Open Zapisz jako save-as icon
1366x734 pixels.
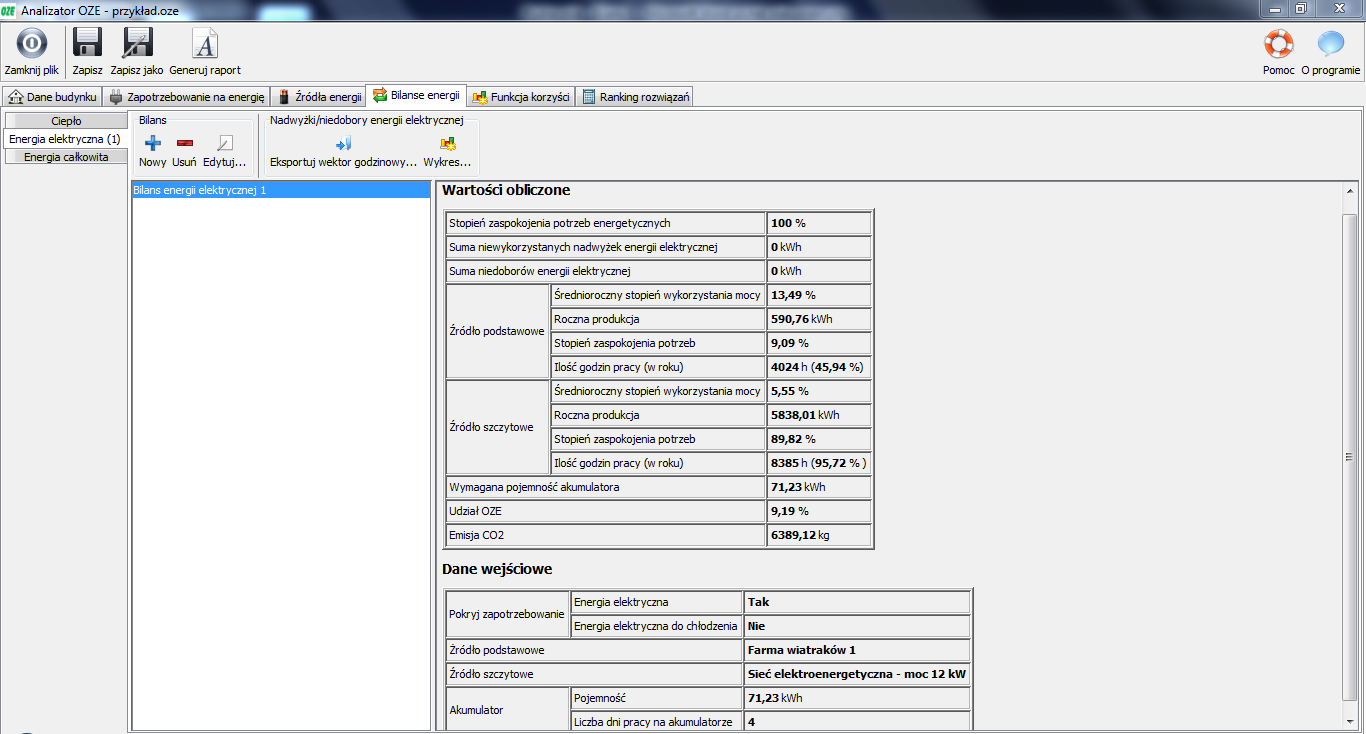(x=137, y=44)
